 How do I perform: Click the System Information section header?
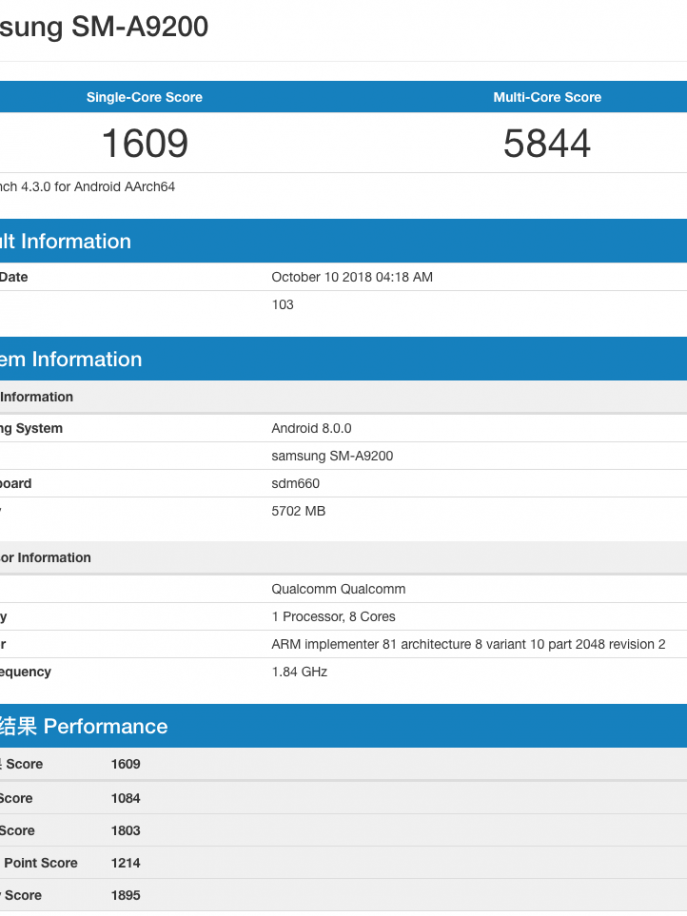point(71,359)
